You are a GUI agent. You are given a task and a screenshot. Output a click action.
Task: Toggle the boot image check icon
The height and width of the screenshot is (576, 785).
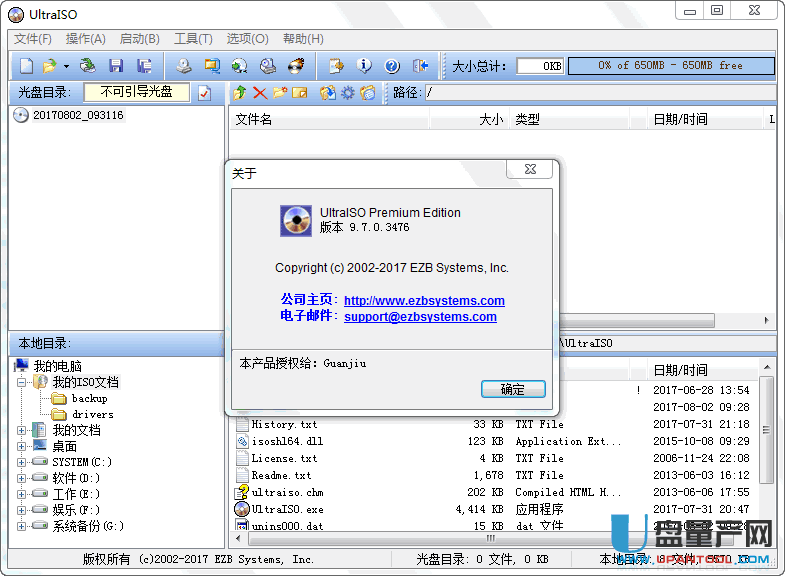pos(205,93)
